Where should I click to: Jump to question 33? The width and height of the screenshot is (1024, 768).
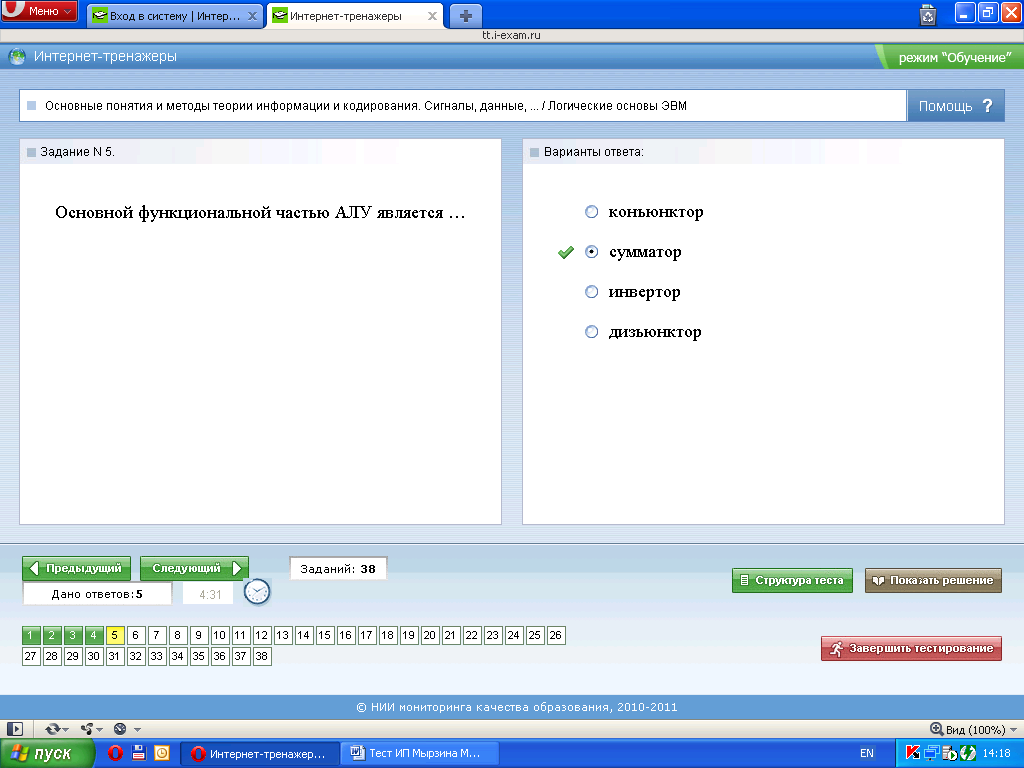[156, 656]
